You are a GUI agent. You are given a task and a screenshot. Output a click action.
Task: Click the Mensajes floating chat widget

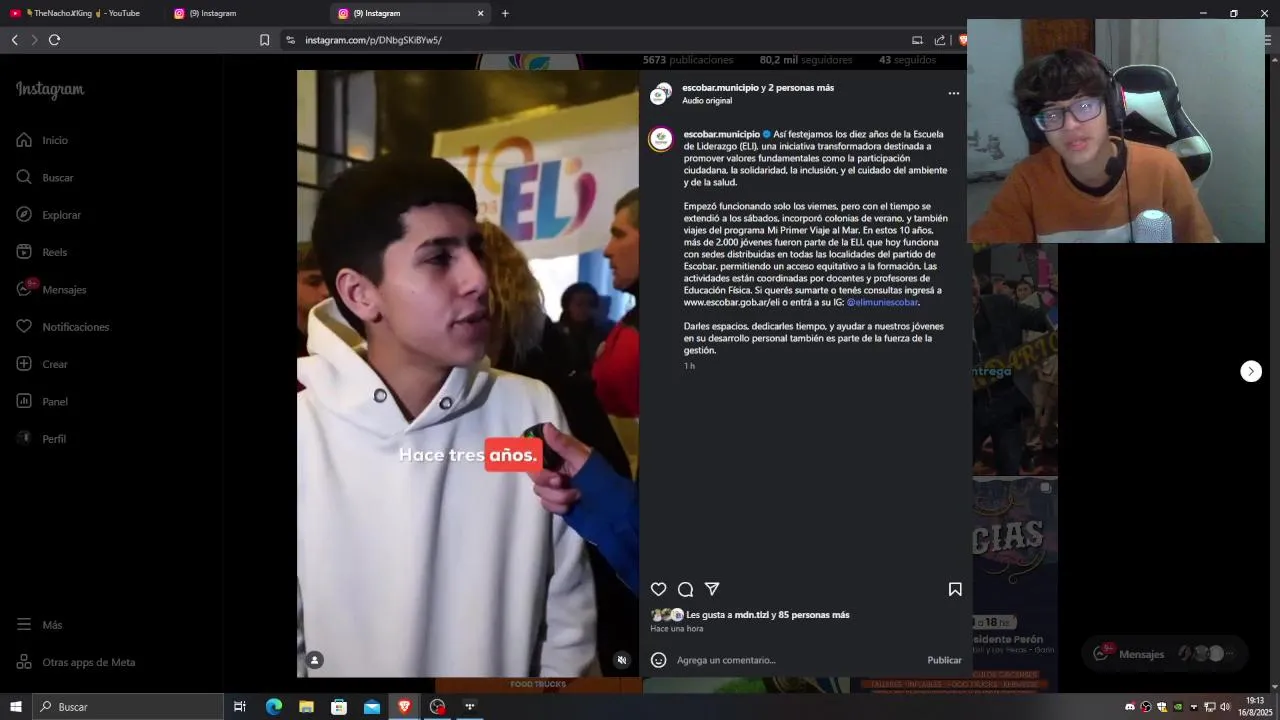(1164, 654)
